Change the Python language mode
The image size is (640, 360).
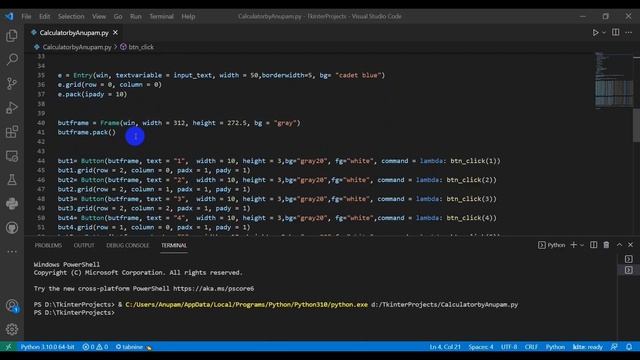[555, 347]
